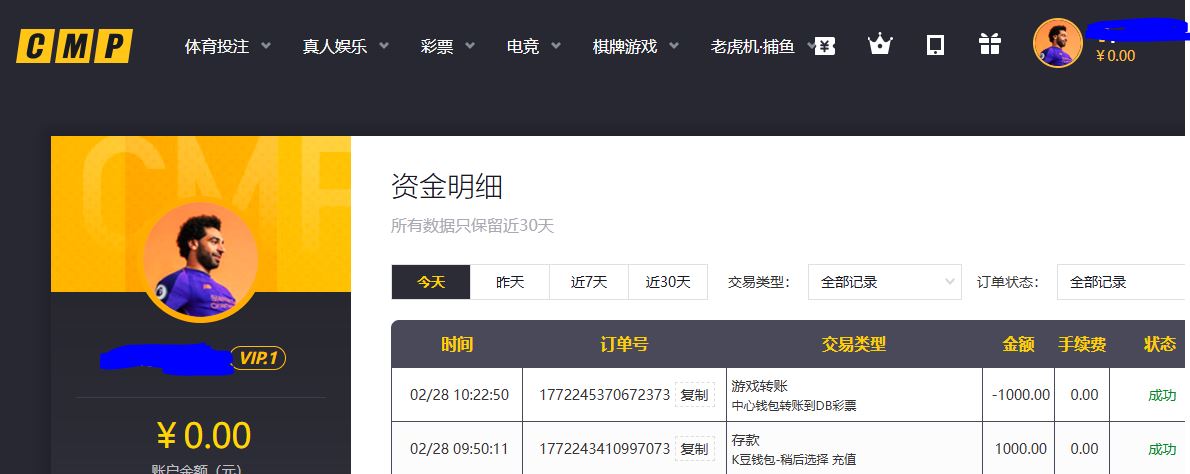This screenshot has height=474, width=1190.
Task: Click the VIP.1 badge
Action: (258, 358)
